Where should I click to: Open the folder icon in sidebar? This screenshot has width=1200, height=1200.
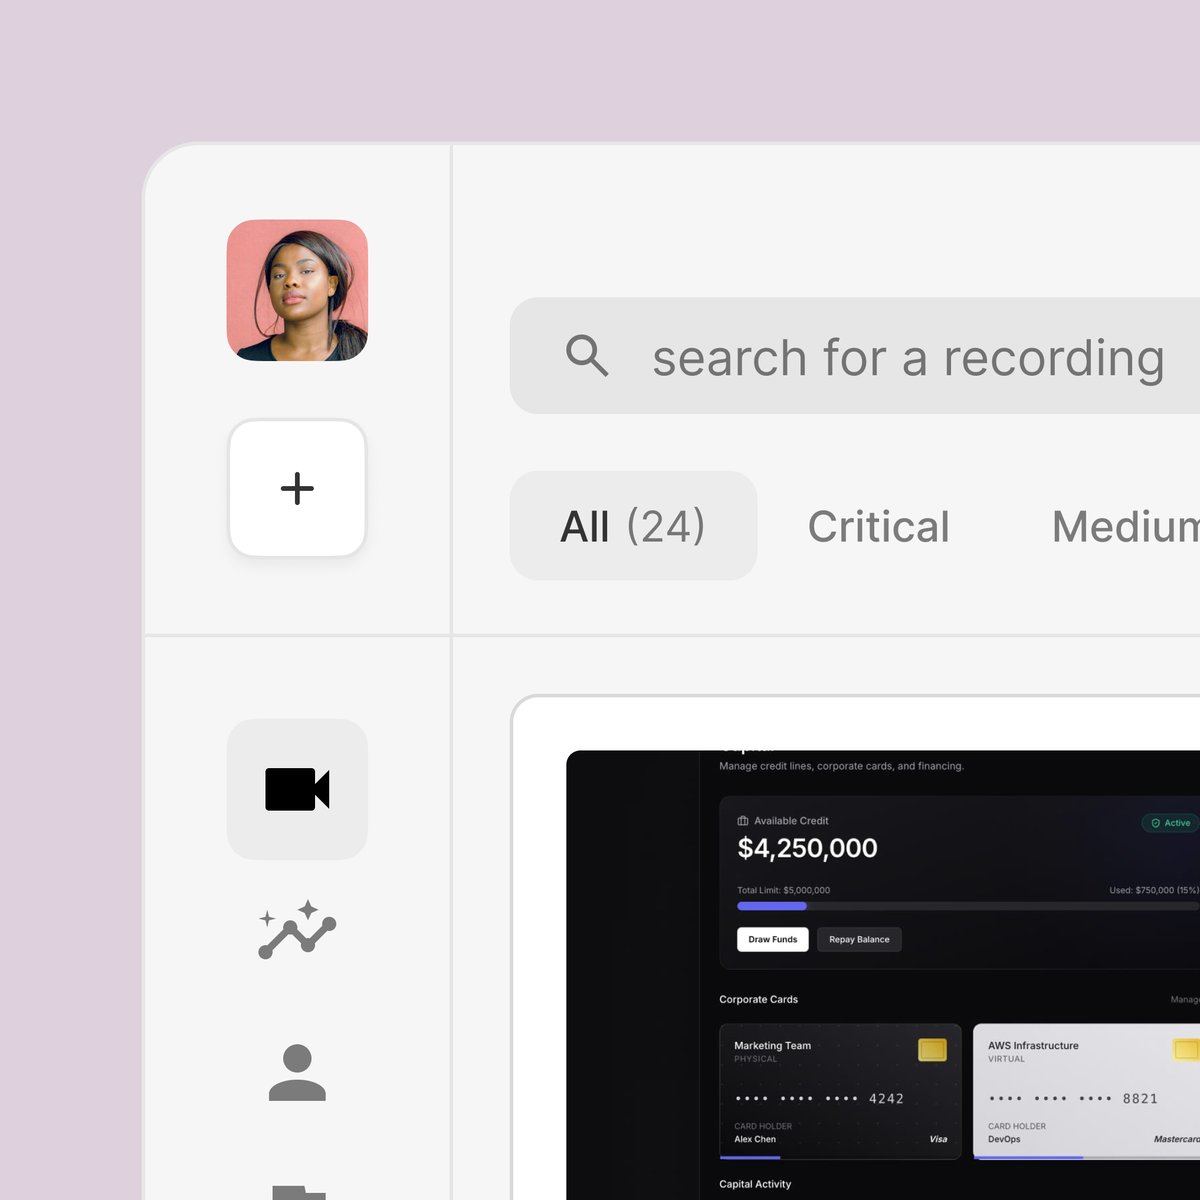point(298,1192)
